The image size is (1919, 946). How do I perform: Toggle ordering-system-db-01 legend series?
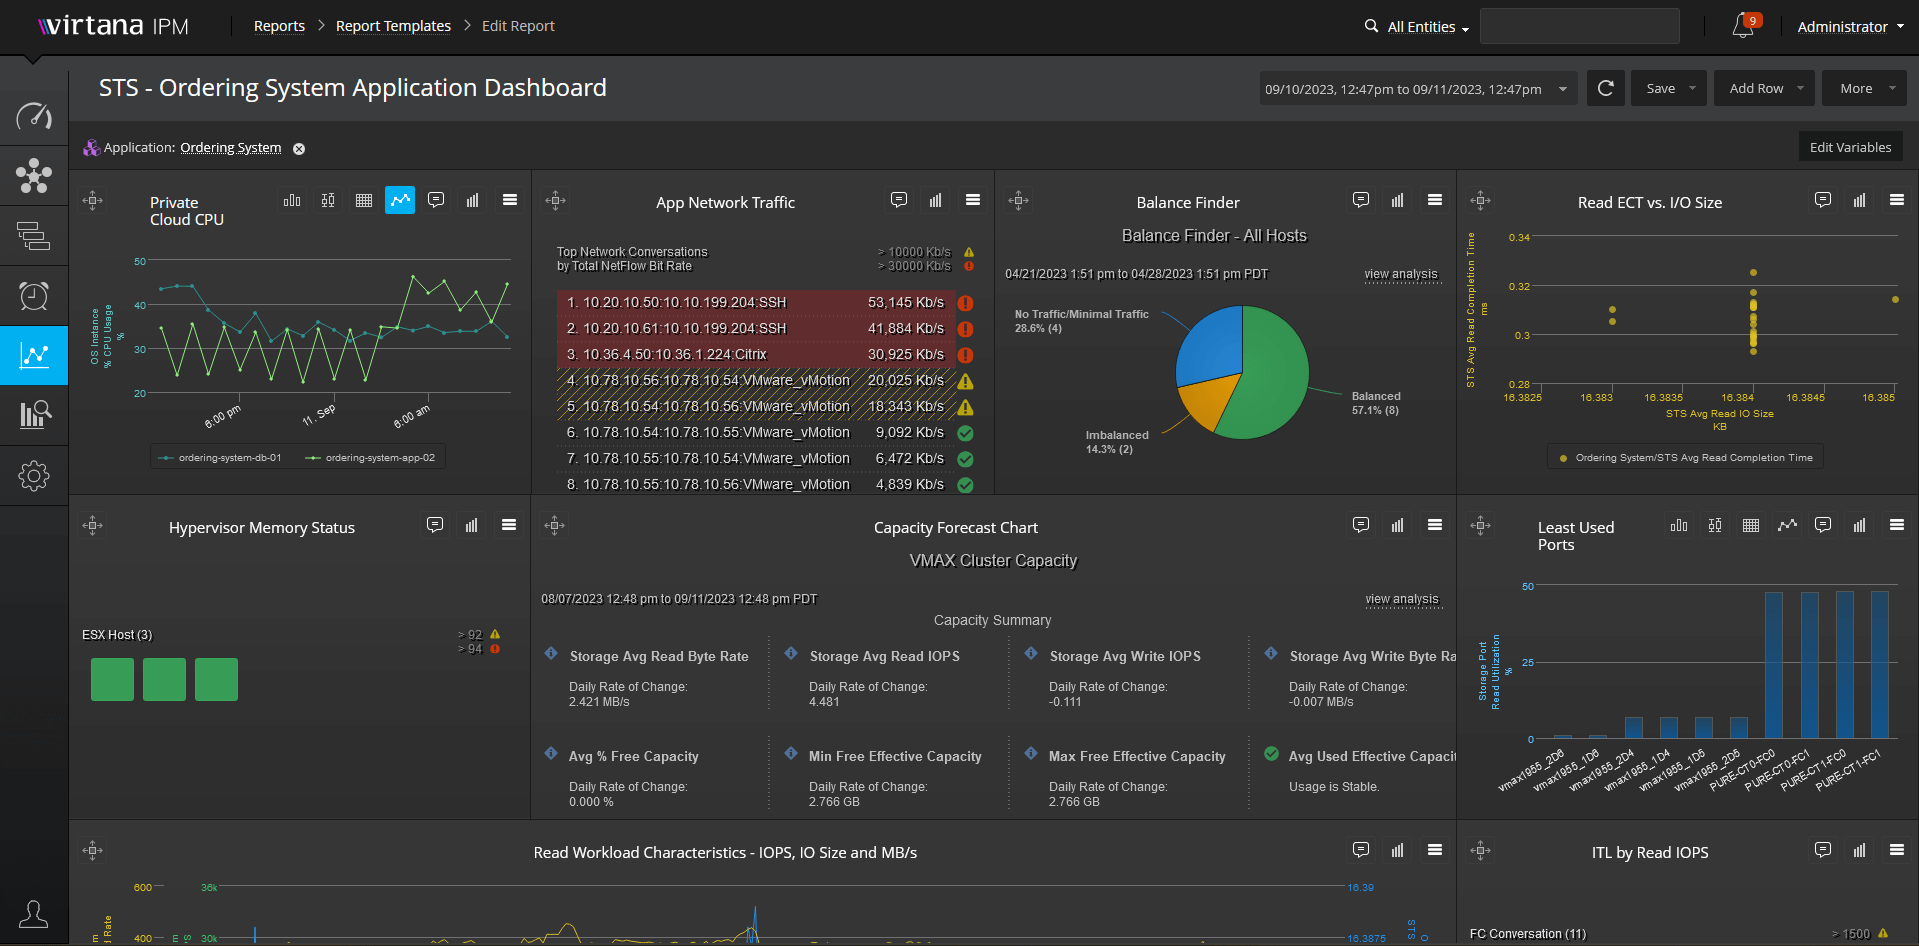click(x=220, y=458)
